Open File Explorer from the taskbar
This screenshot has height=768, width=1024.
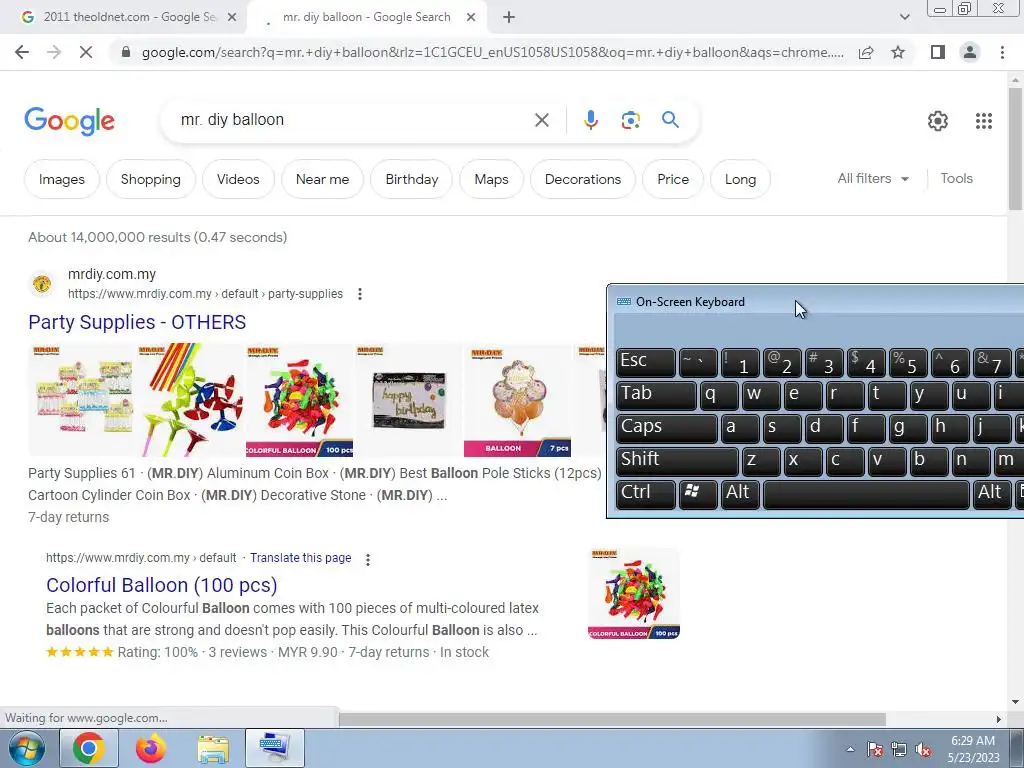(x=212, y=750)
